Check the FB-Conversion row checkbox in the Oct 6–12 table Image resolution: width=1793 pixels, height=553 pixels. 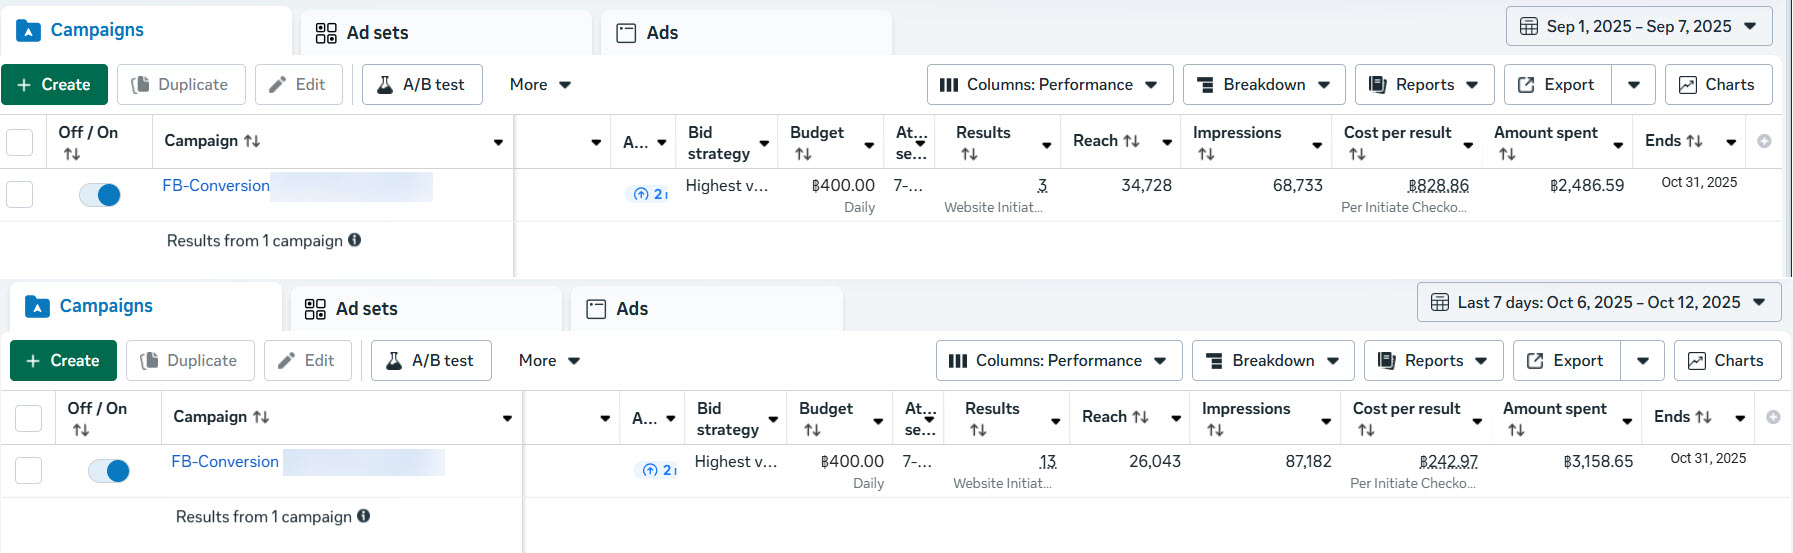coord(29,470)
